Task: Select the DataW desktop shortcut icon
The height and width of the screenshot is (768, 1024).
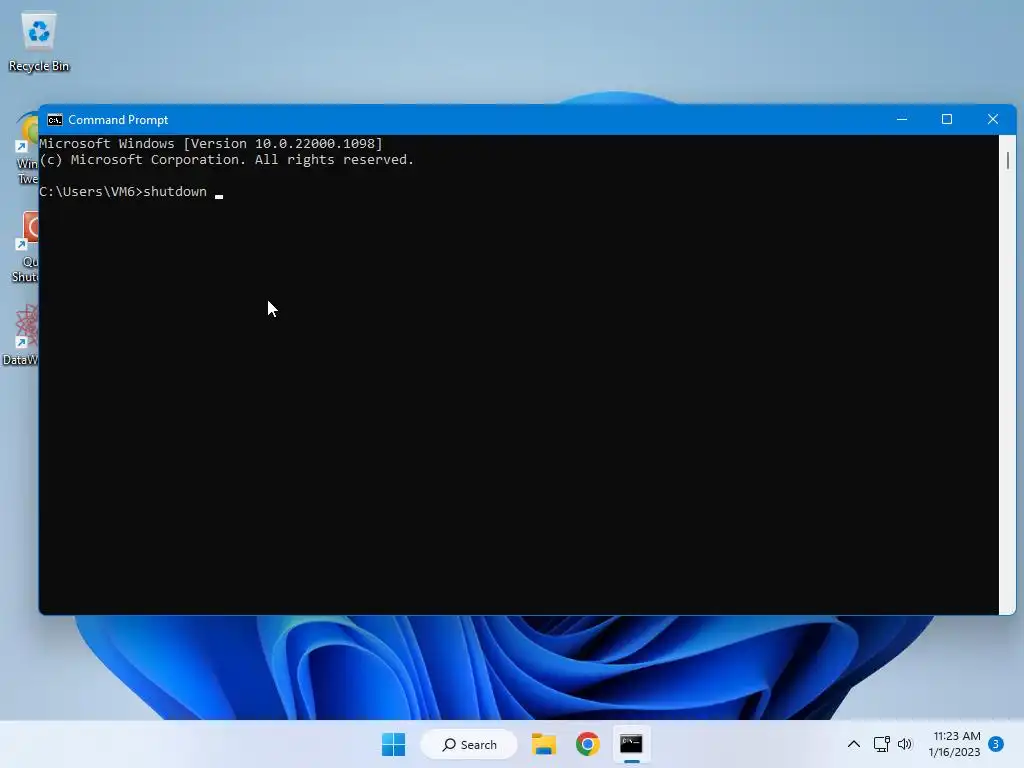Action: pyautogui.click(x=21, y=334)
